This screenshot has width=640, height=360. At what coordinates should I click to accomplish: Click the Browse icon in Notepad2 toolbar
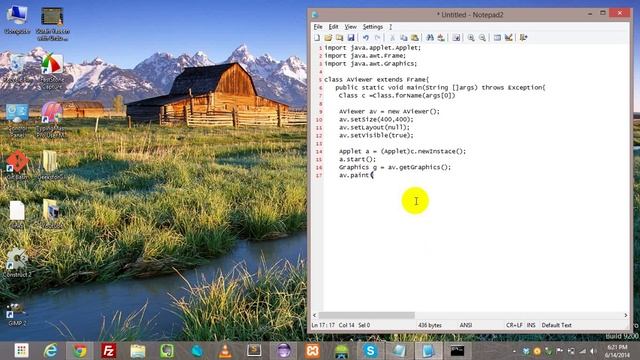pos(340,38)
